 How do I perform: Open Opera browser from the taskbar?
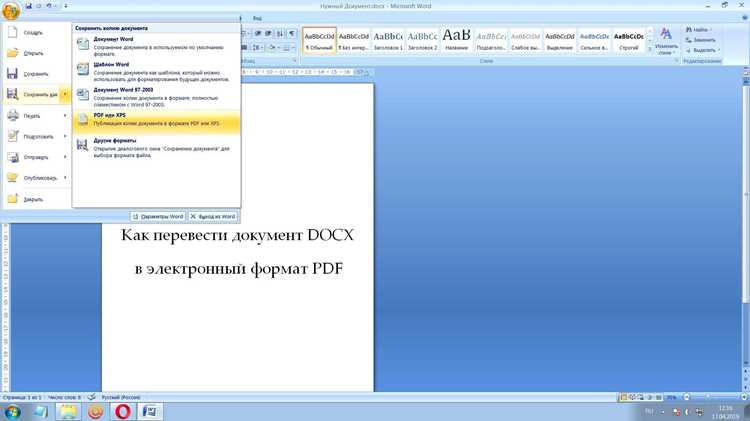click(x=122, y=411)
